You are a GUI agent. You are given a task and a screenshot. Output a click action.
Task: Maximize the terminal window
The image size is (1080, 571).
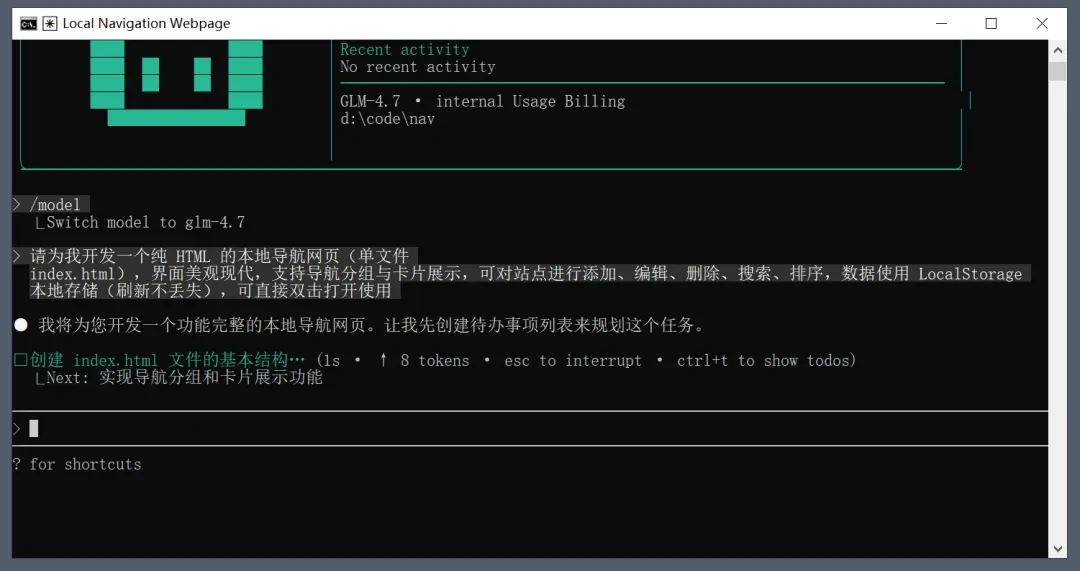pyautogui.click(x=991, y=23)
